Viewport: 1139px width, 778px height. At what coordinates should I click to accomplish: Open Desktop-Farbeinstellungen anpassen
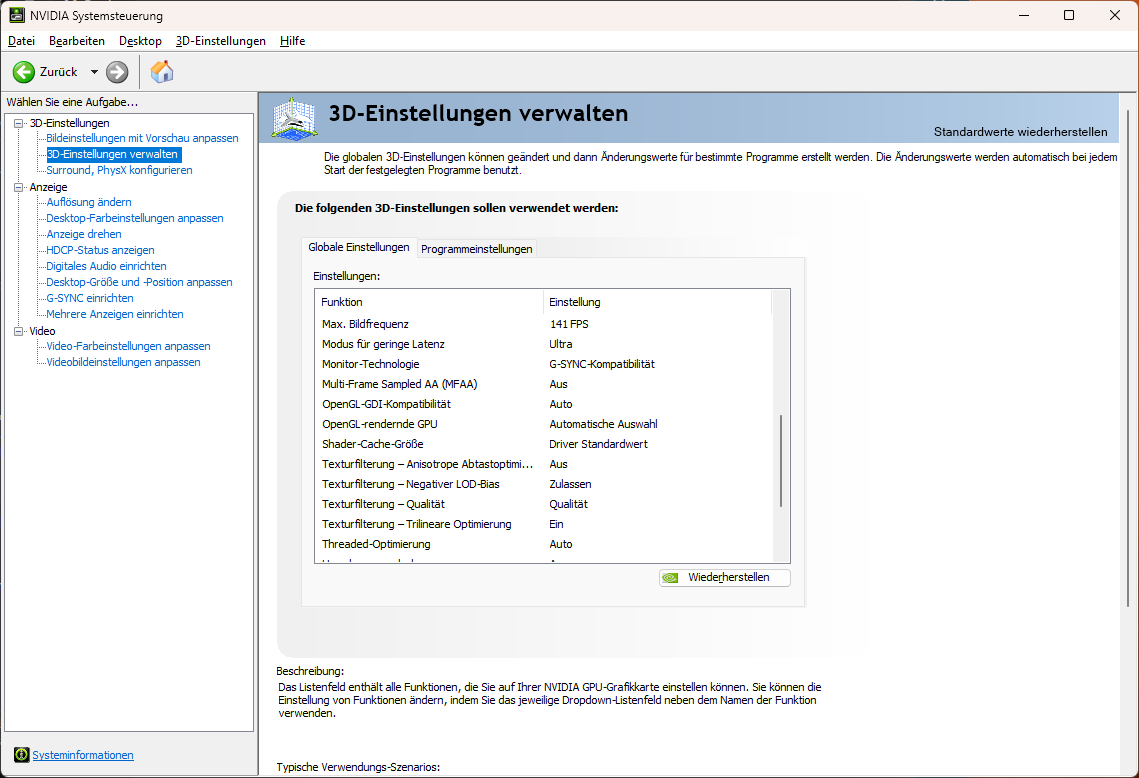134,218
